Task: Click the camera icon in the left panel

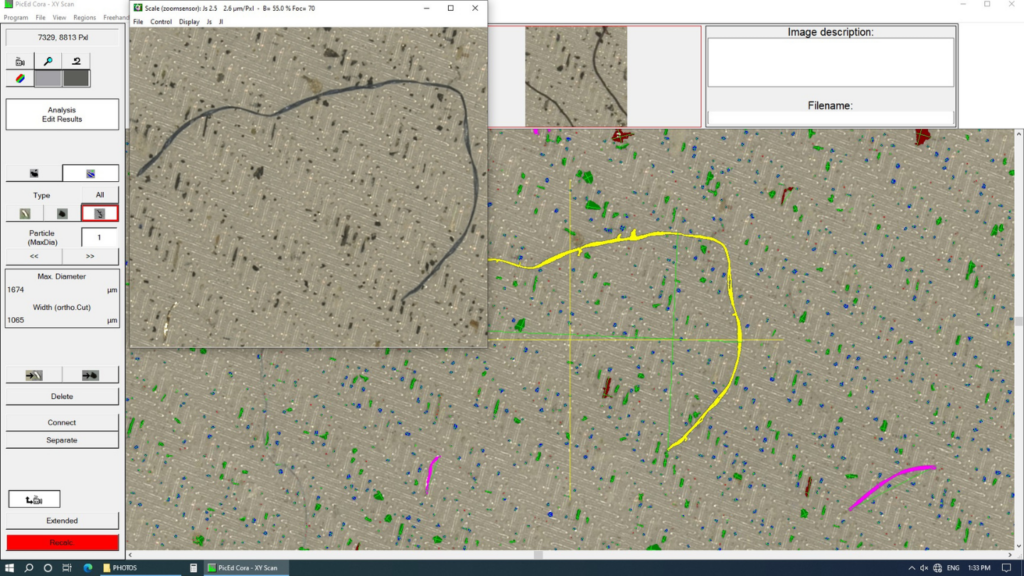Action: [20, 61]
